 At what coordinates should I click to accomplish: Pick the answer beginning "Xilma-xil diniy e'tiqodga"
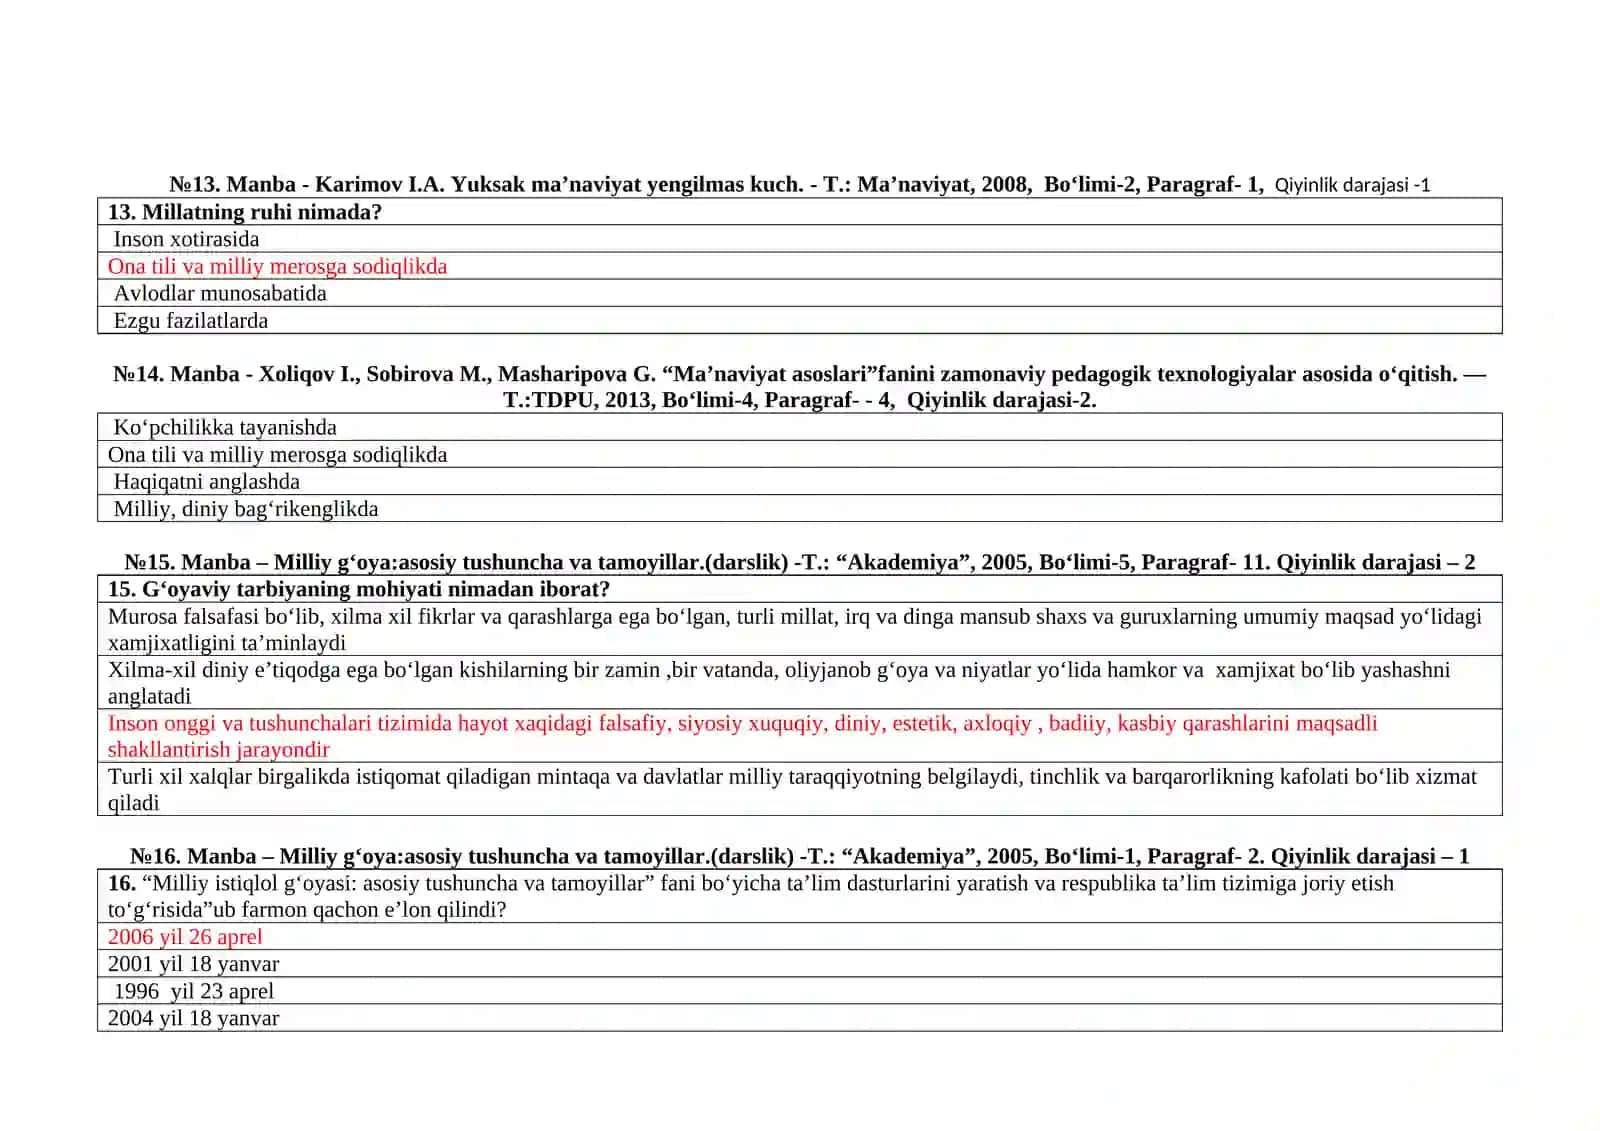click(x=800, y=682)
